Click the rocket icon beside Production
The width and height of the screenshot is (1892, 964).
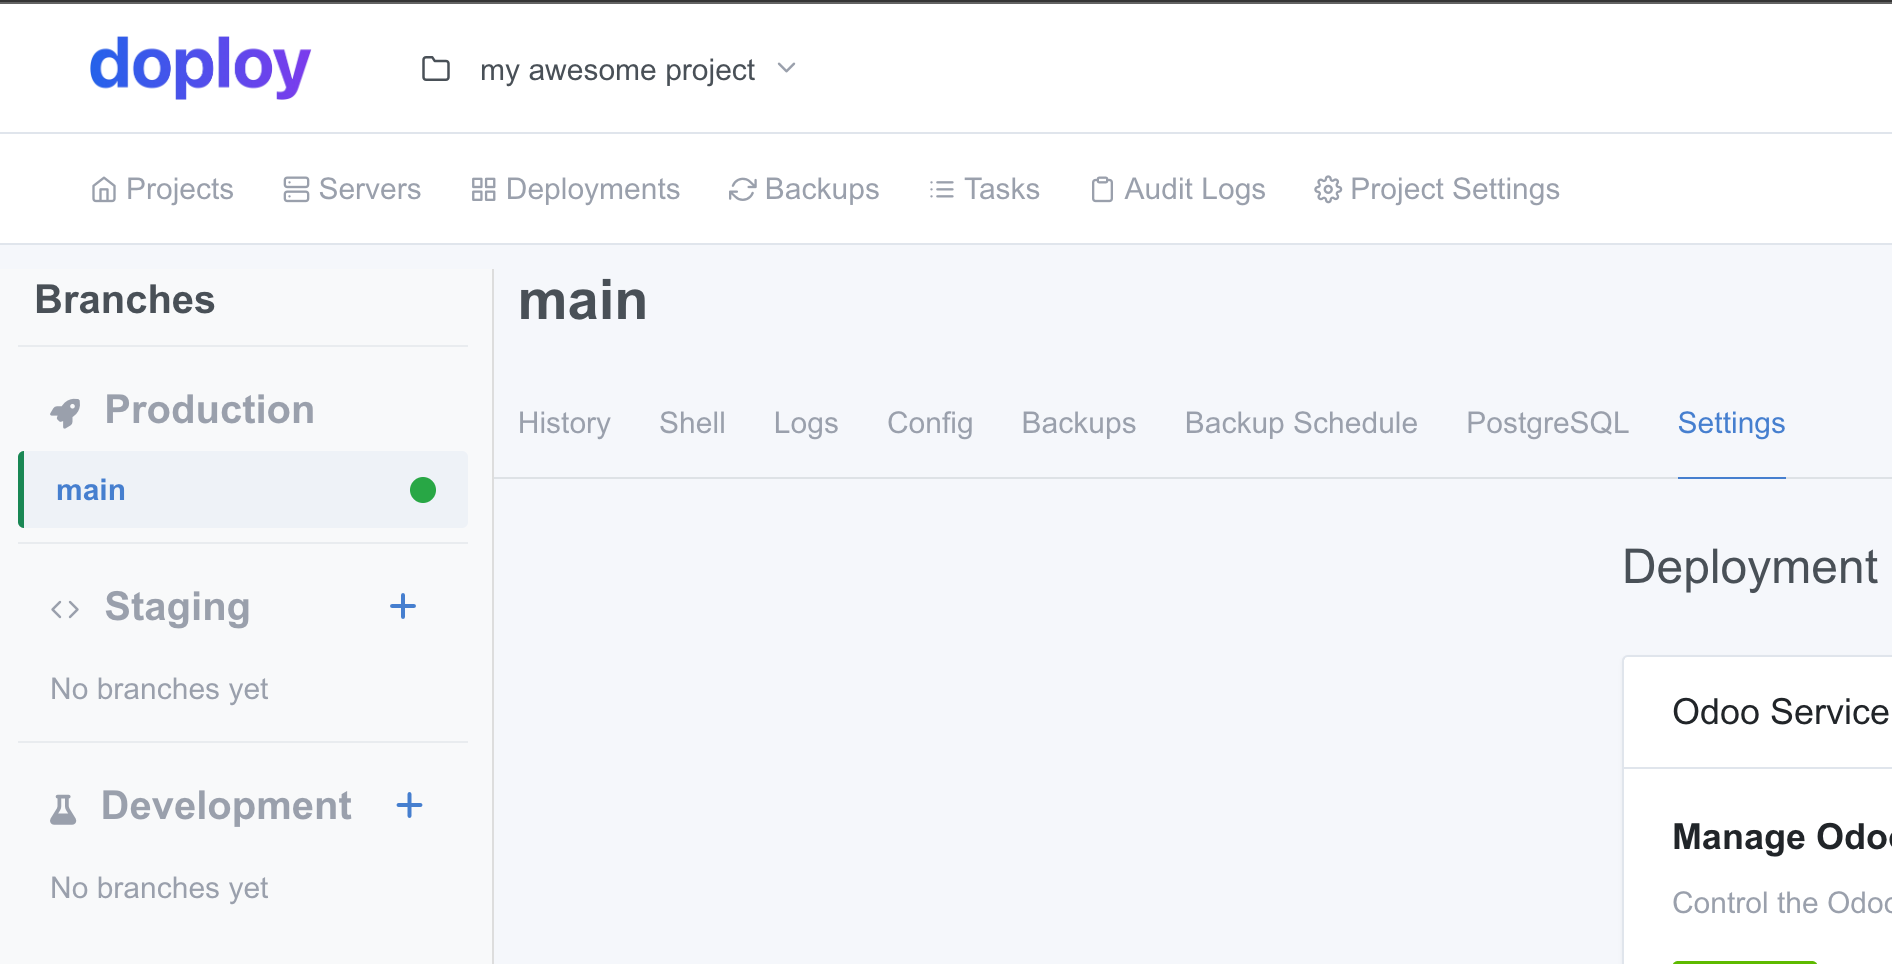point(65,410)
